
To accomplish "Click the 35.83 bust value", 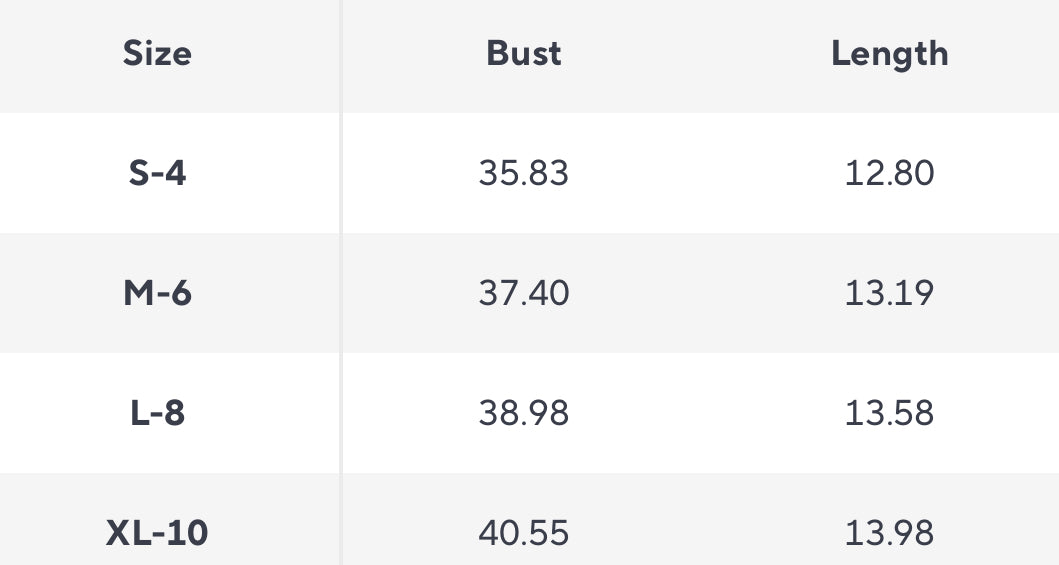I will click(x=523, y=173).
